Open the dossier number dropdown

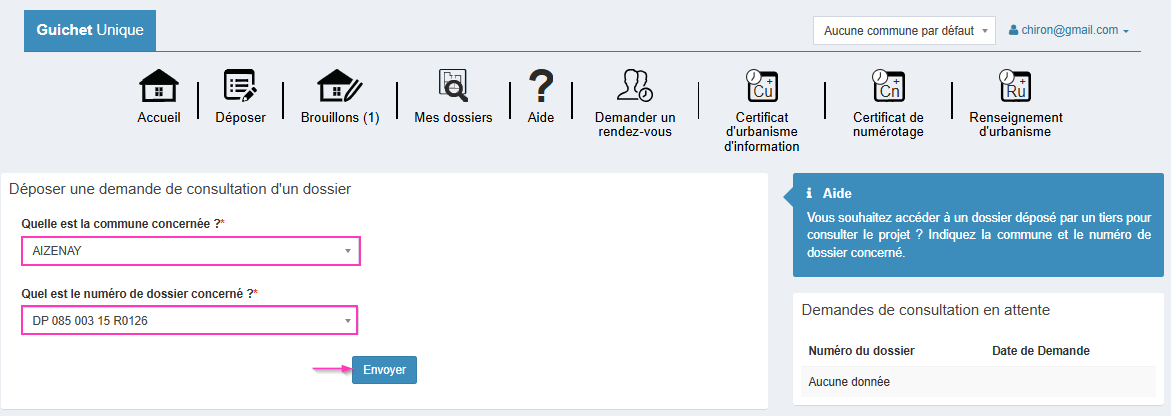(189, 320)
